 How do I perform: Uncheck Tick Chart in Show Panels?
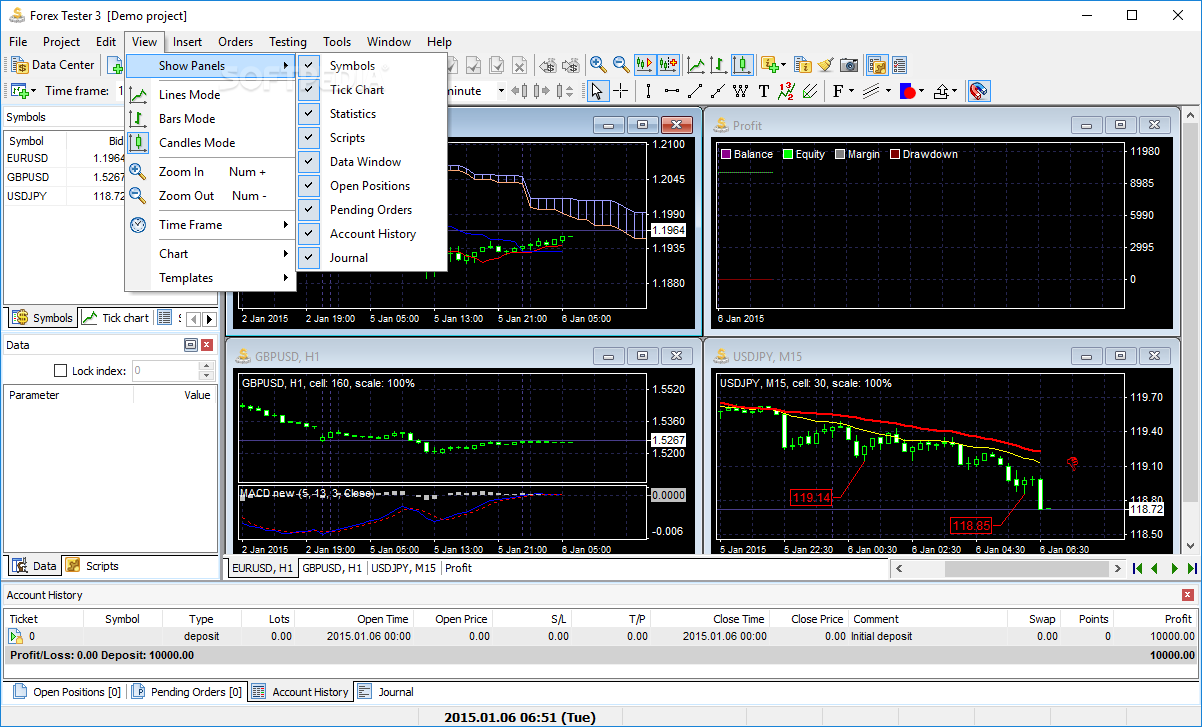[x=371, y=90]
